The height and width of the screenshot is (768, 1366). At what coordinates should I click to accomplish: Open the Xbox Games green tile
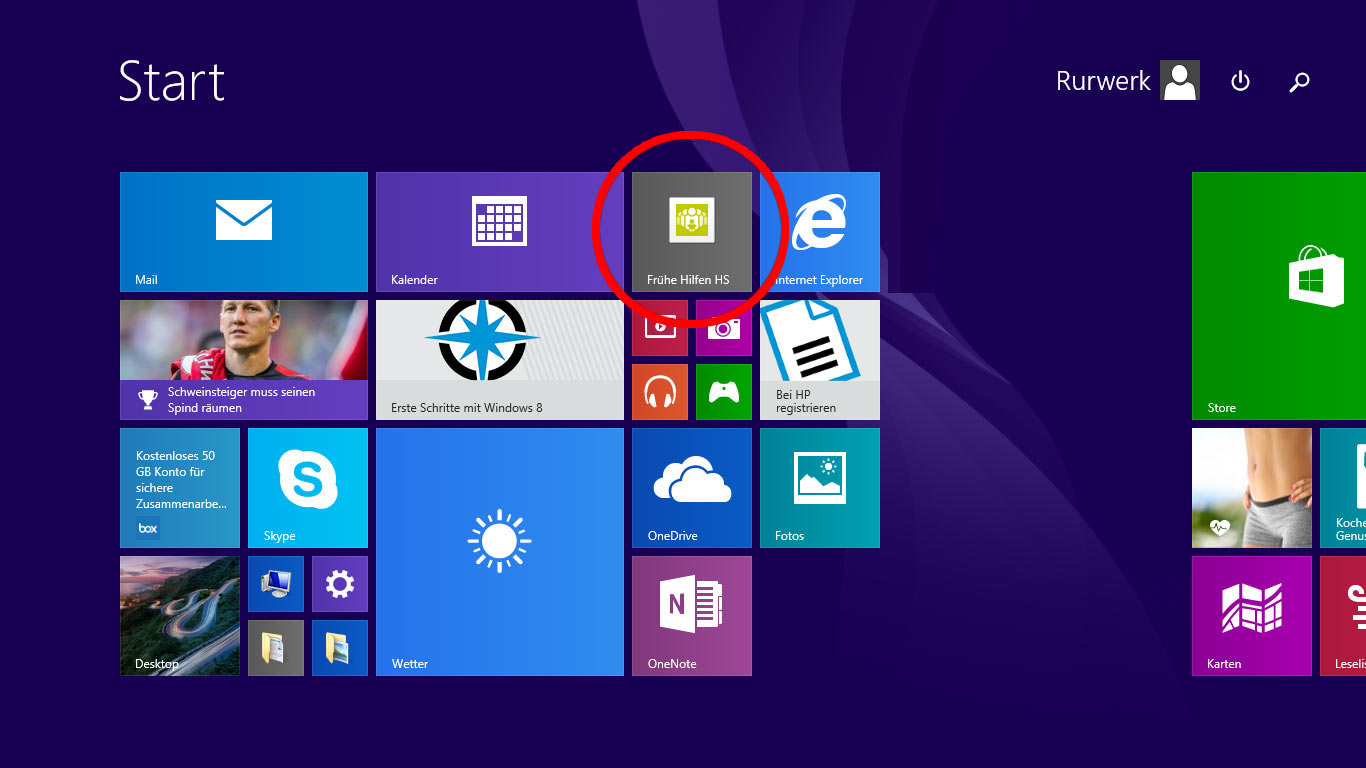tap(724, 392)
